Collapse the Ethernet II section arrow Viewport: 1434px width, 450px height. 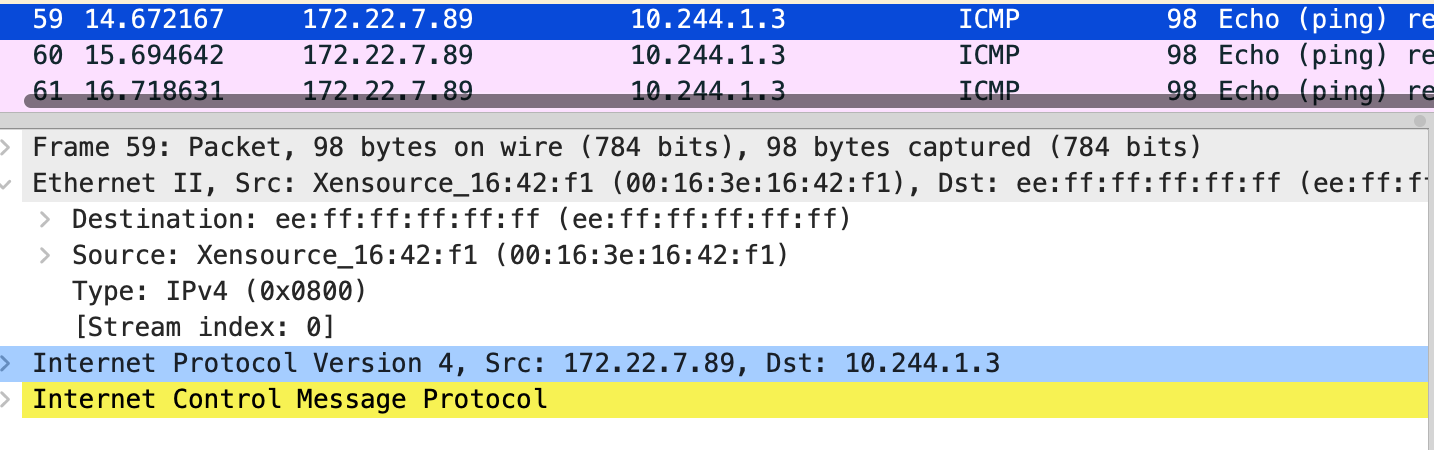(x=7, y=184)
